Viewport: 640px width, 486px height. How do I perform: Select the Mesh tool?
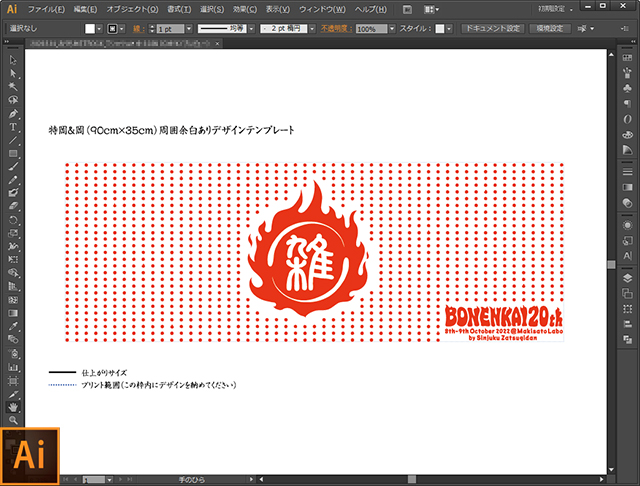(x=13, y=300)
